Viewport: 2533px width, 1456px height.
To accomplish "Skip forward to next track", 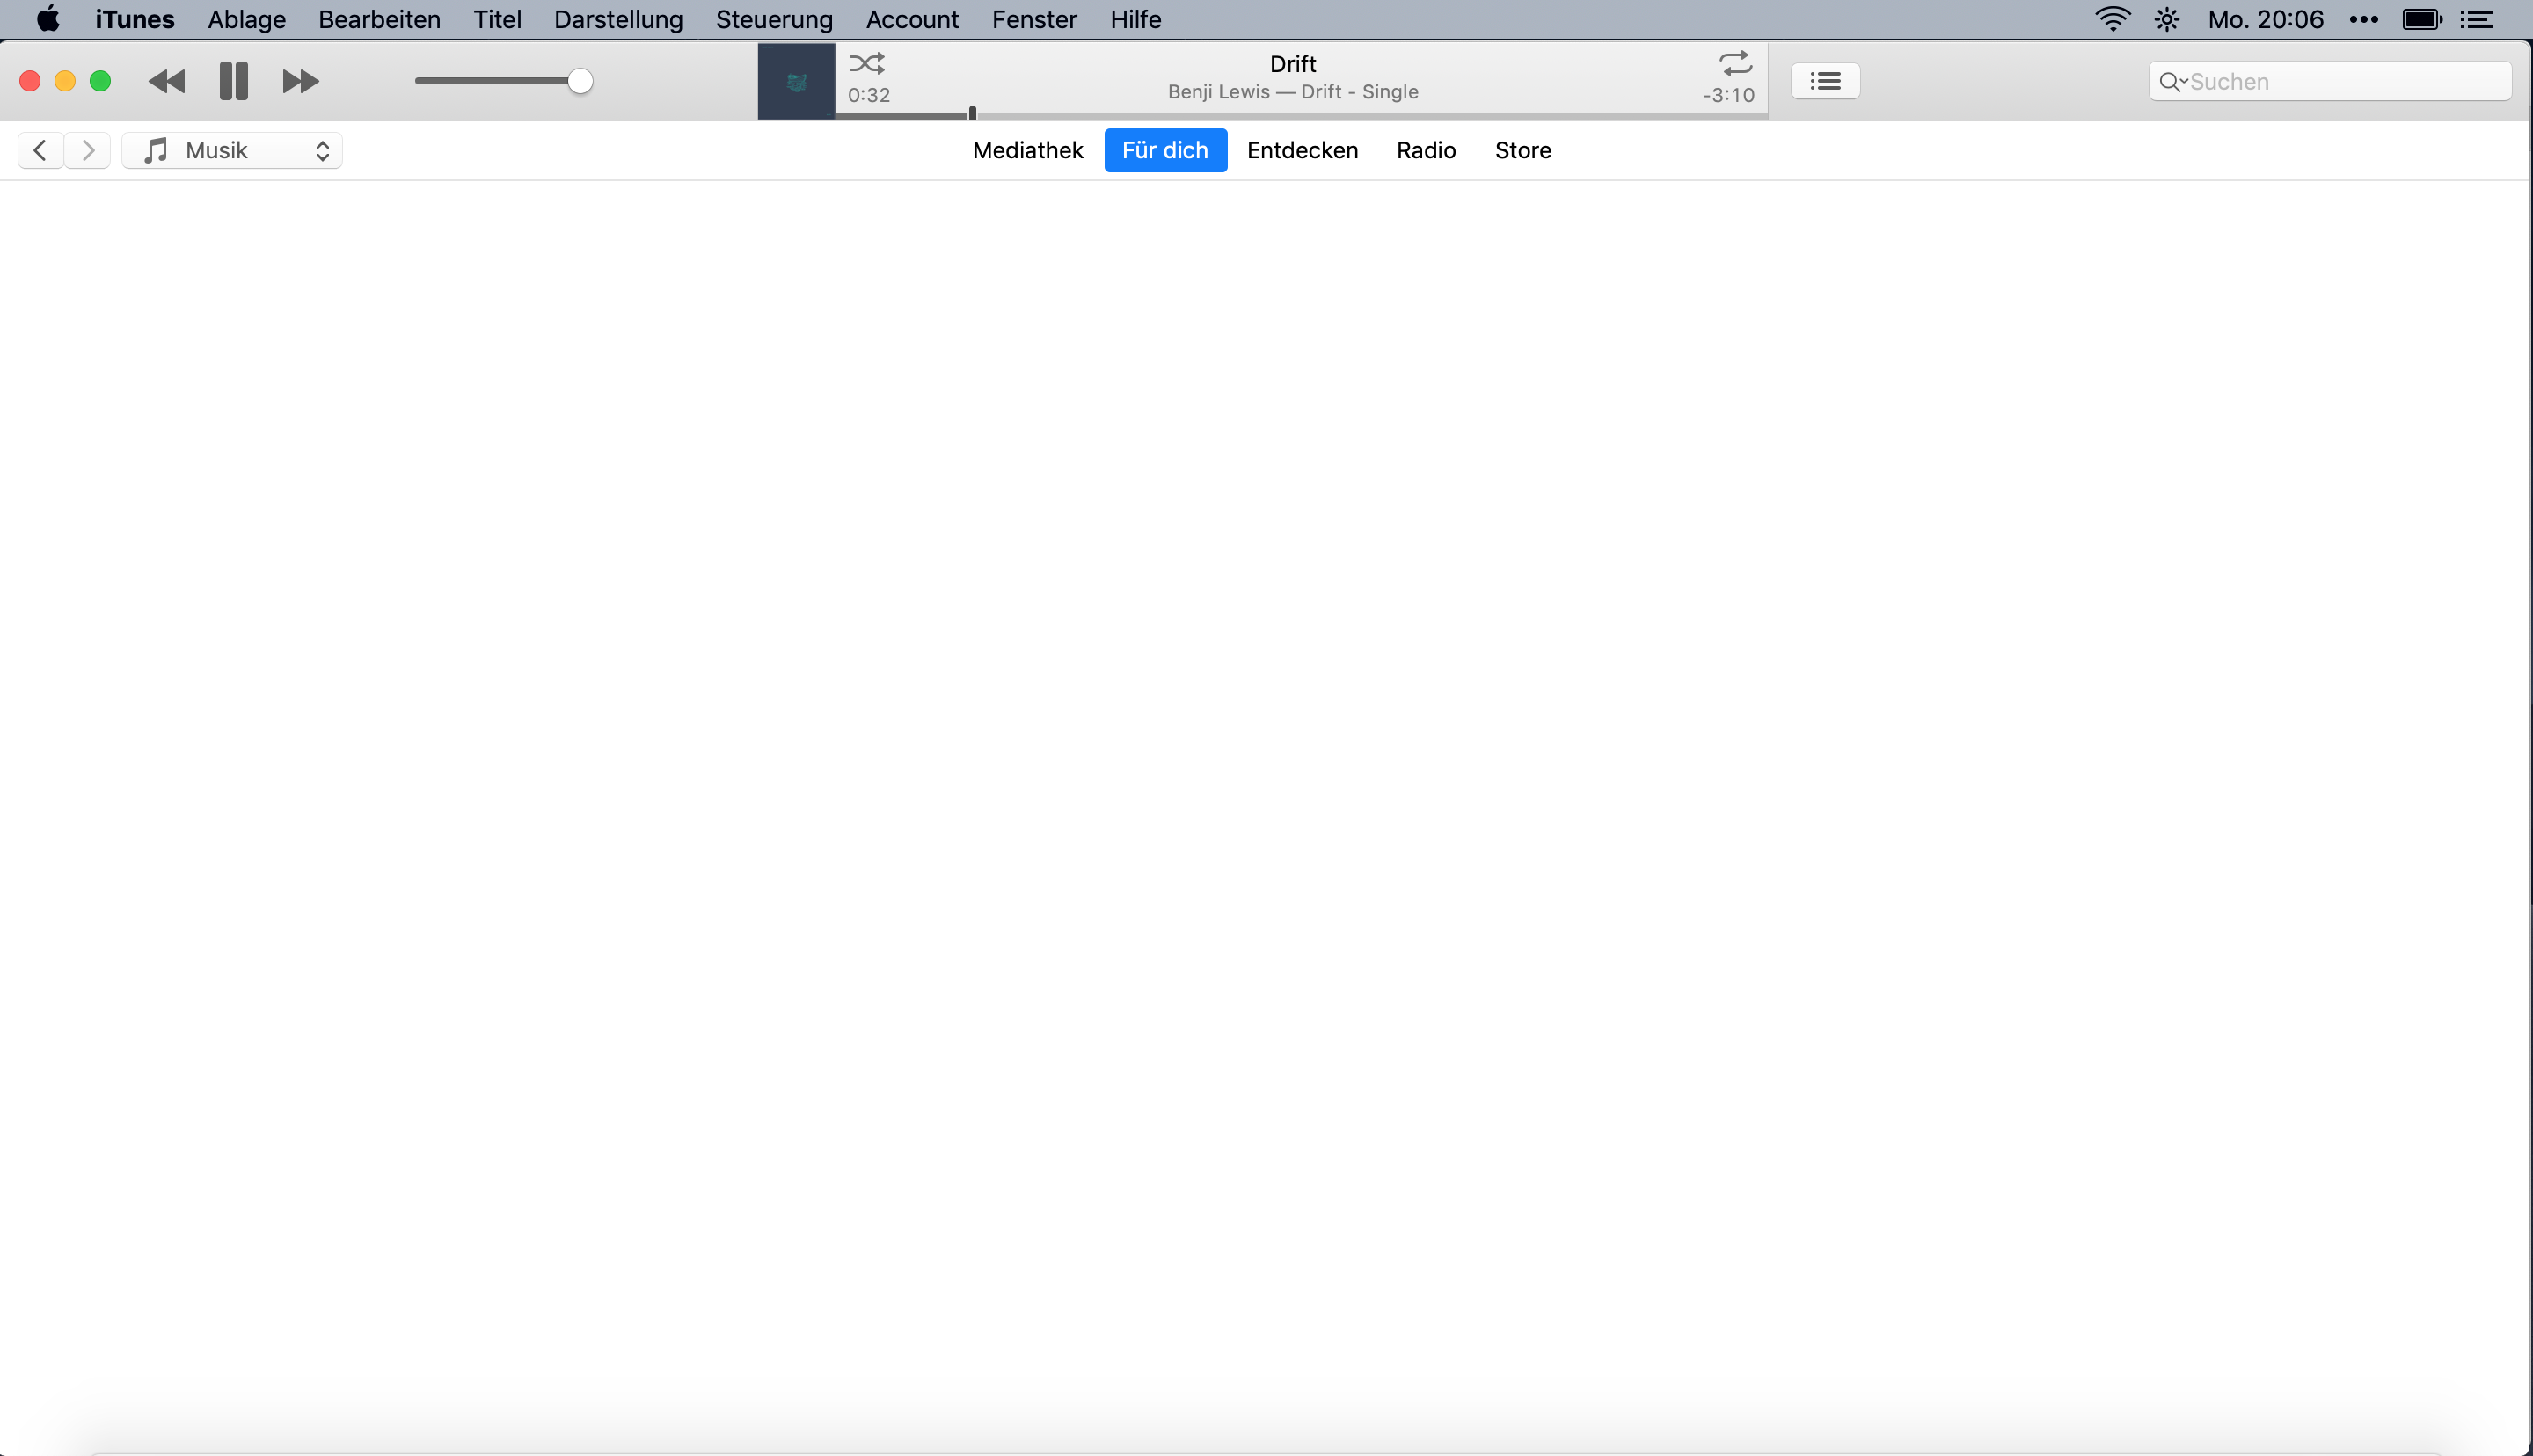I will tap(300, 81).
